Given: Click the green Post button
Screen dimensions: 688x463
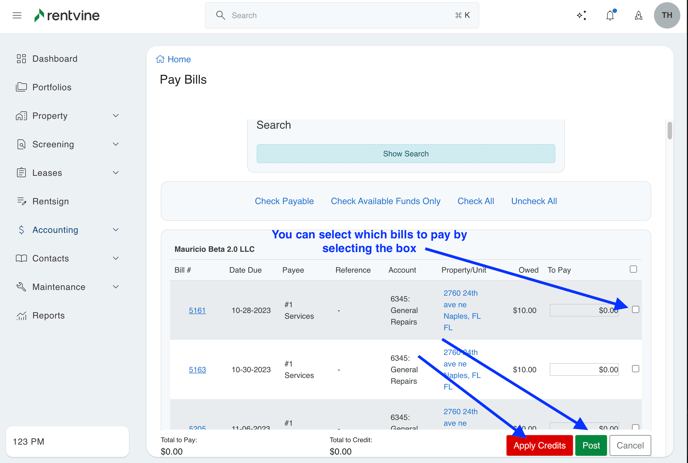Looking at the screenshot, I should pyautogui.click(x=591, y=446).
